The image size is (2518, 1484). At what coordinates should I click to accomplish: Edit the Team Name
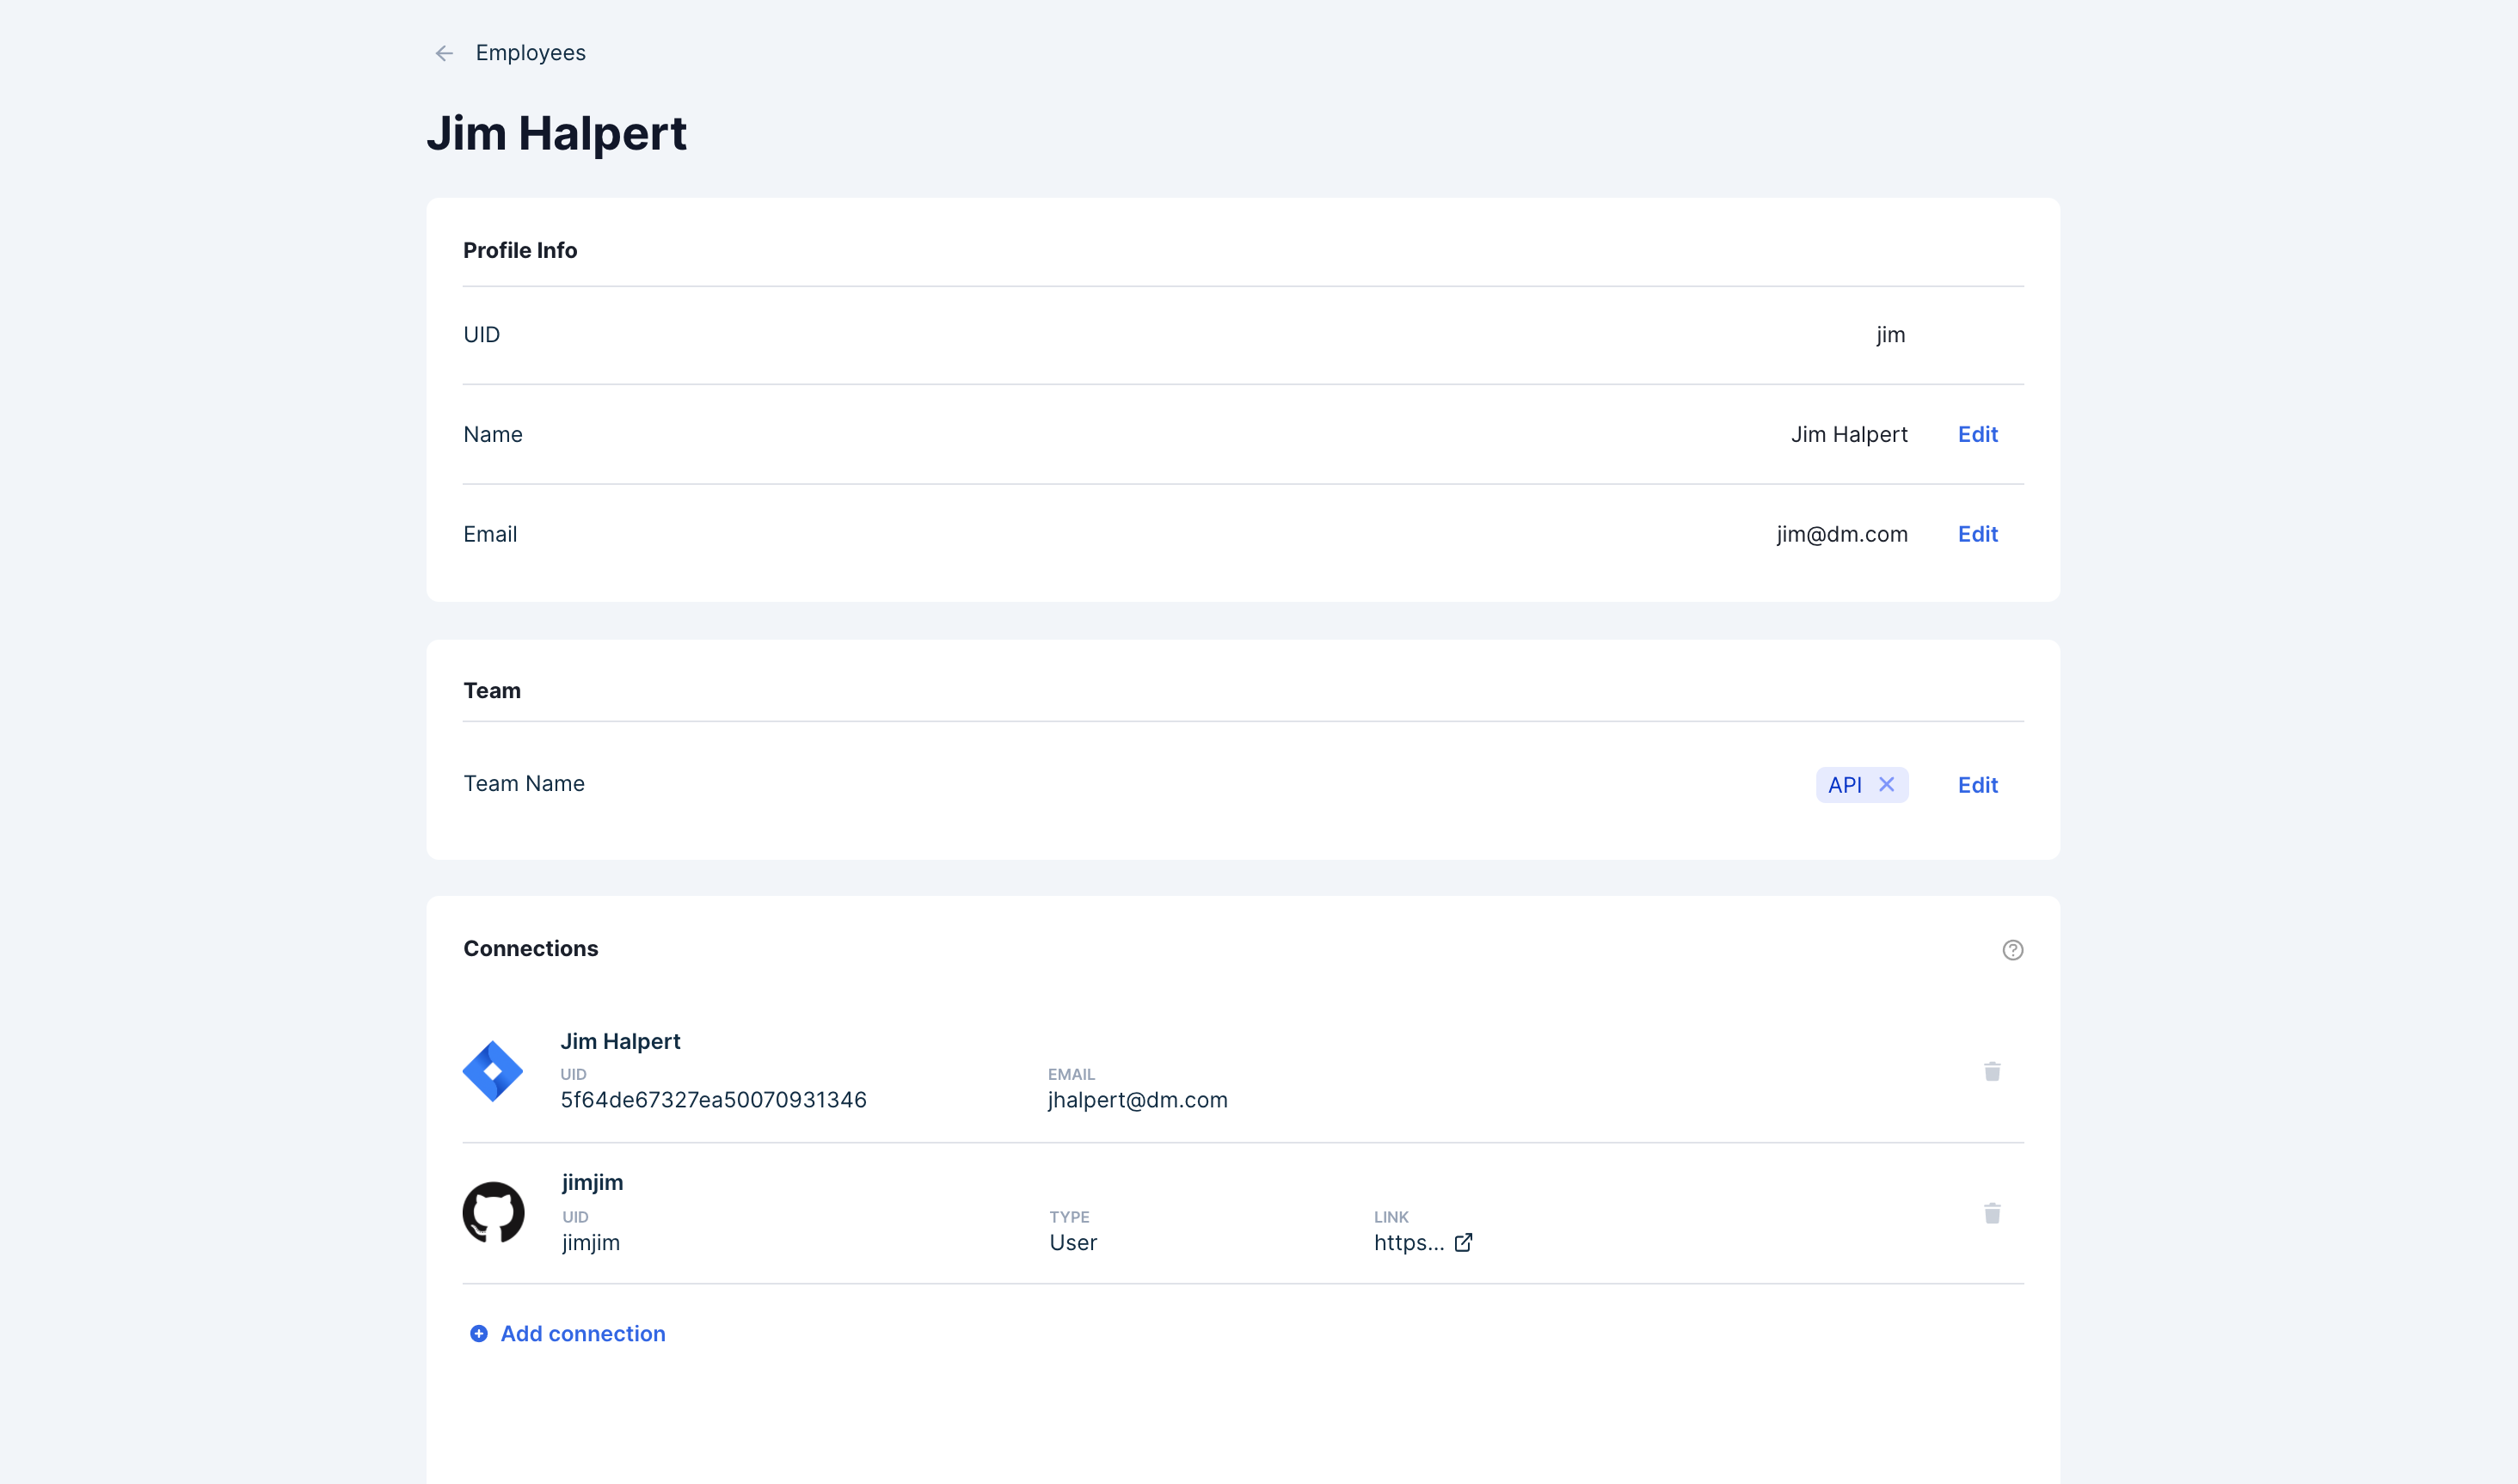pyautogui.click(x=1976, y=785)
